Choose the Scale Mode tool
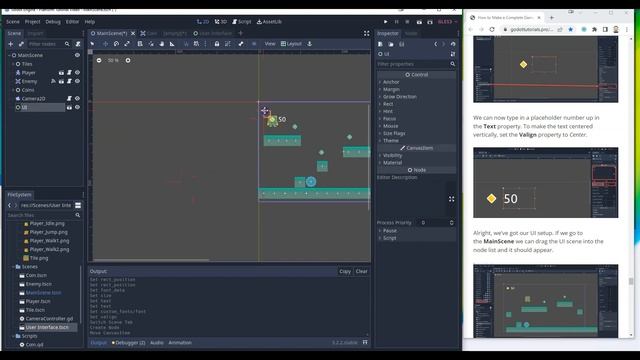 click(127, 44)
